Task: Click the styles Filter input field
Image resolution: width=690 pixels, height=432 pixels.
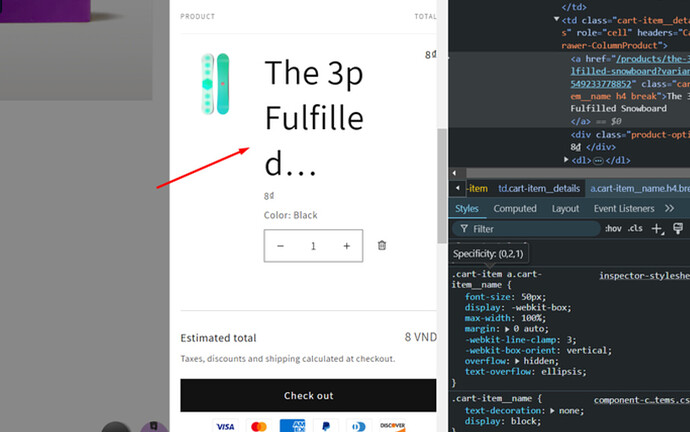Action: tap(526, 229)
